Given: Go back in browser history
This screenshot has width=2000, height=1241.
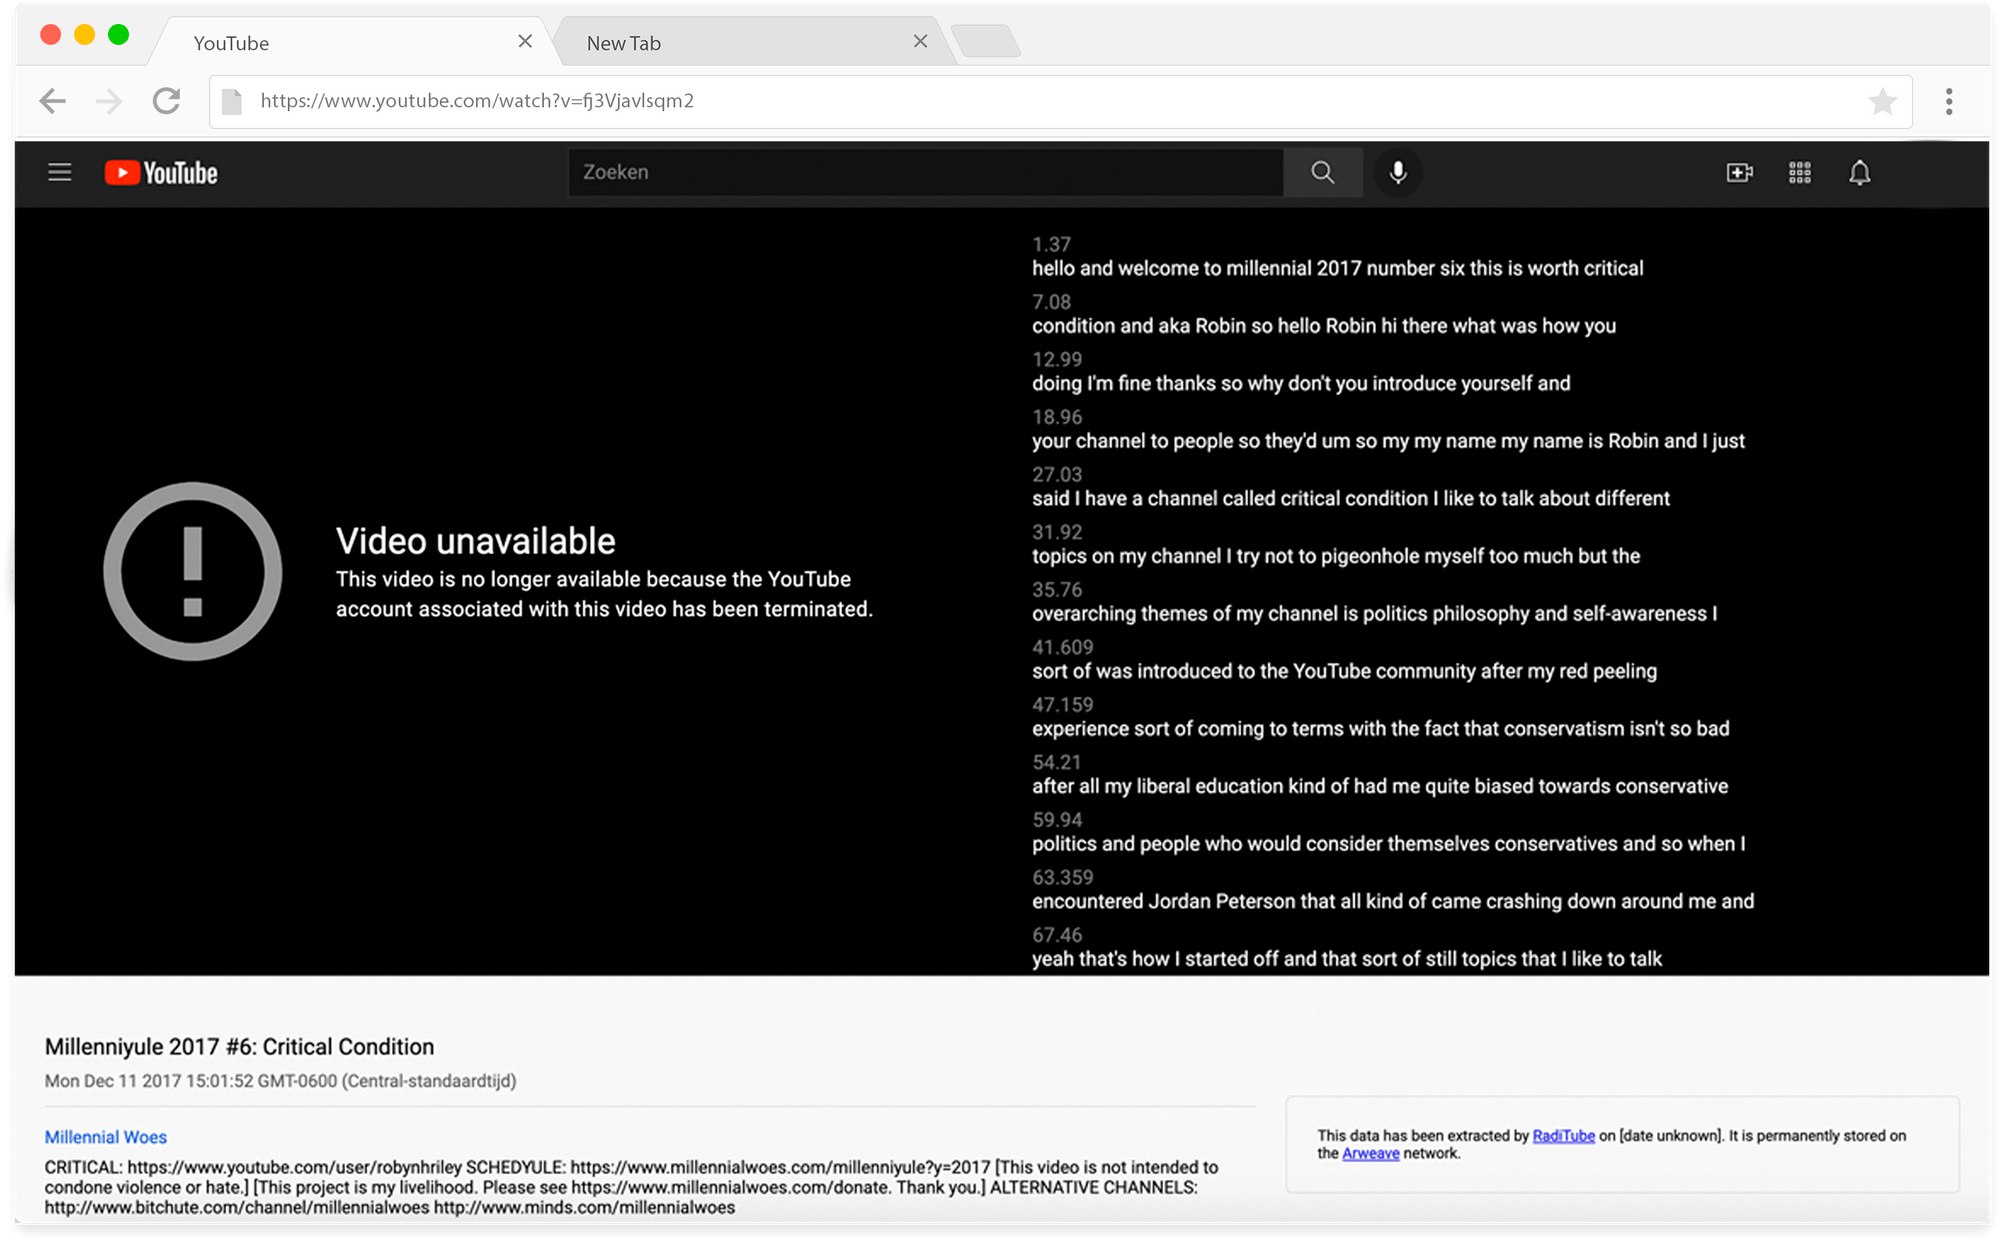Looking at the screenshot, I should [52, 101].
